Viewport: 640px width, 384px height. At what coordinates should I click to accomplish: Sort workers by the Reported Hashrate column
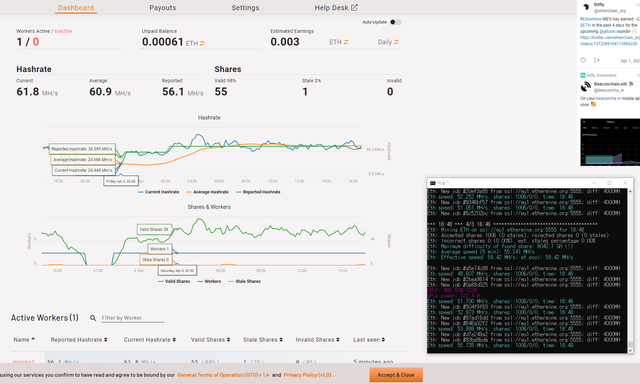79,340
